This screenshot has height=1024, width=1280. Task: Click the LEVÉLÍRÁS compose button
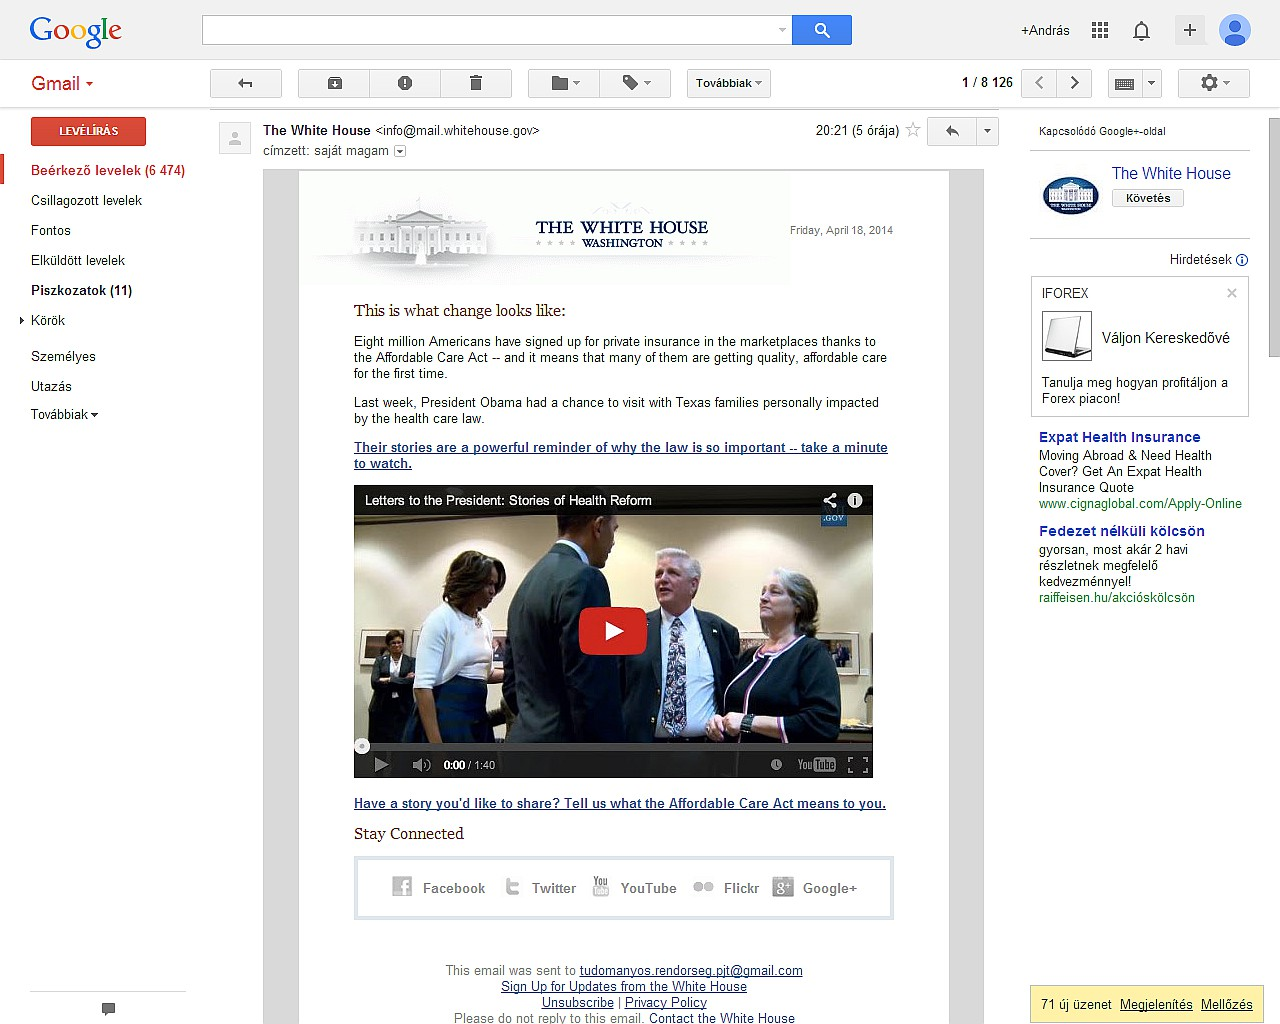tap(88, 131)
